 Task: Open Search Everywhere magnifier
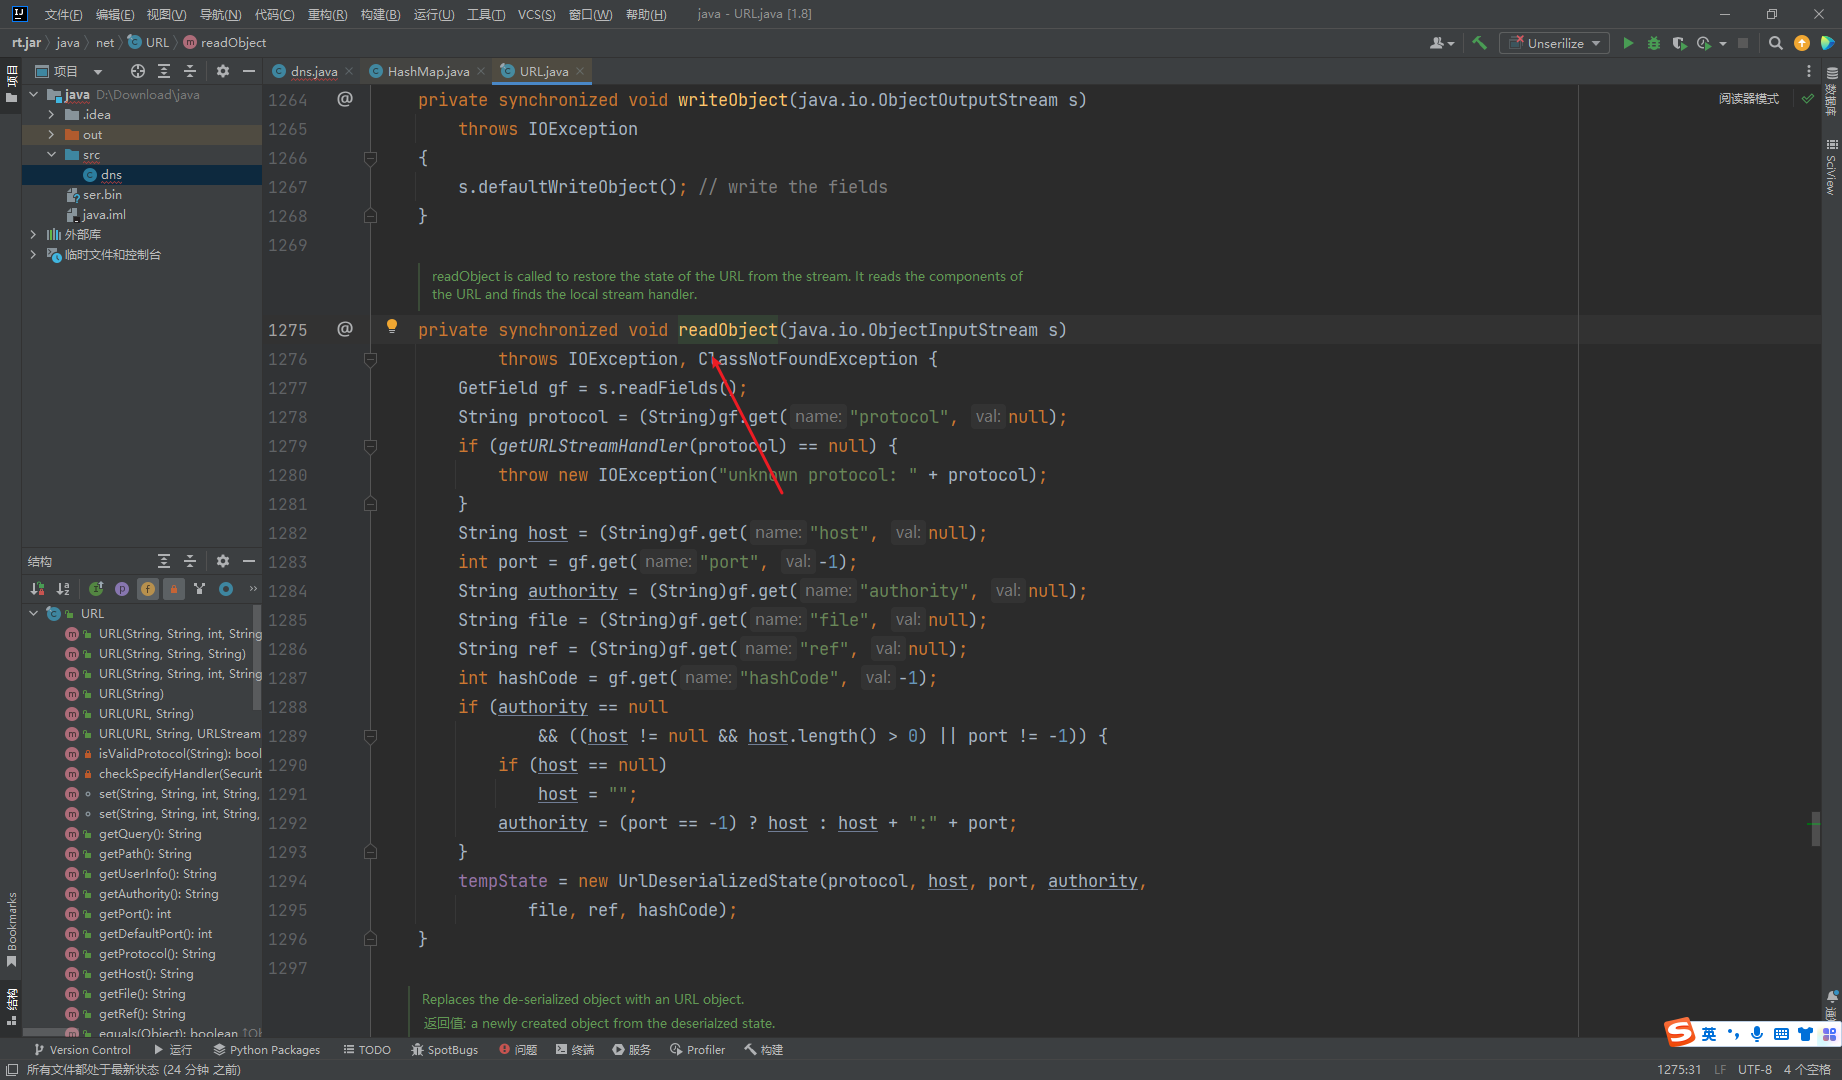(1776, 43)
